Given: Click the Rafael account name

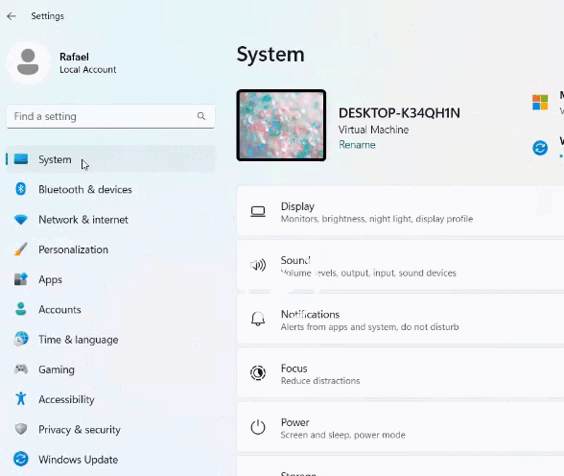Looking at the screenshot, I should 74,57.
